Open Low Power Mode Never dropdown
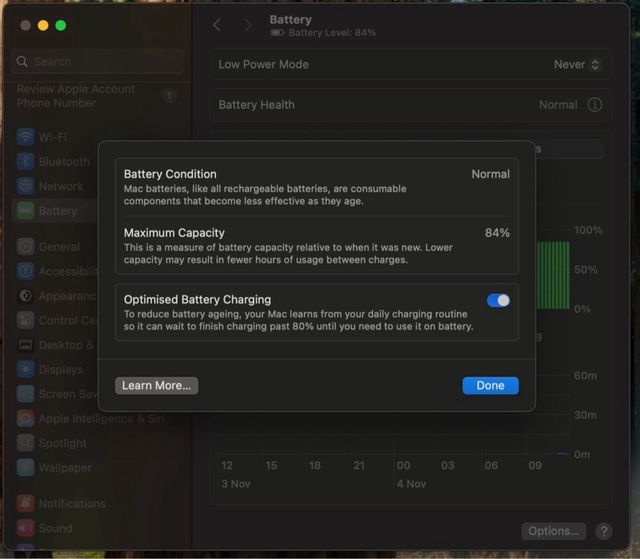640x559 pixels. pyautogui.click(x=576, y=64)
